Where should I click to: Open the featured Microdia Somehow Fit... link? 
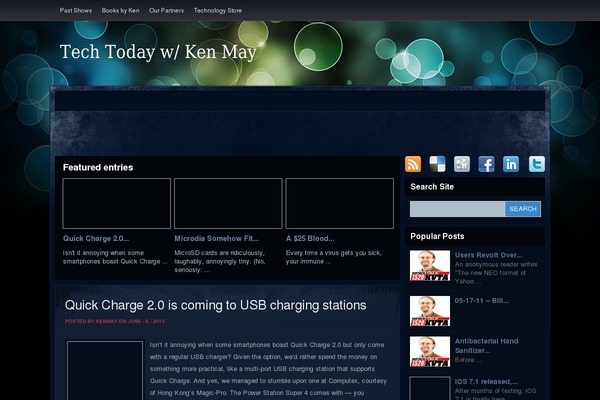[x=217, y=238]
